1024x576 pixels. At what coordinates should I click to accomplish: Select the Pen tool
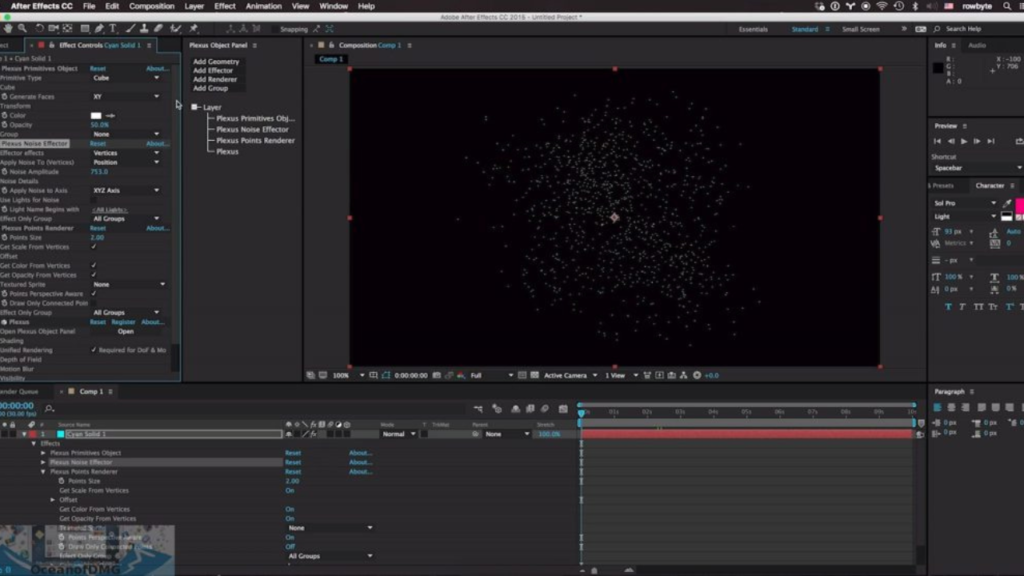click(99, 29)
